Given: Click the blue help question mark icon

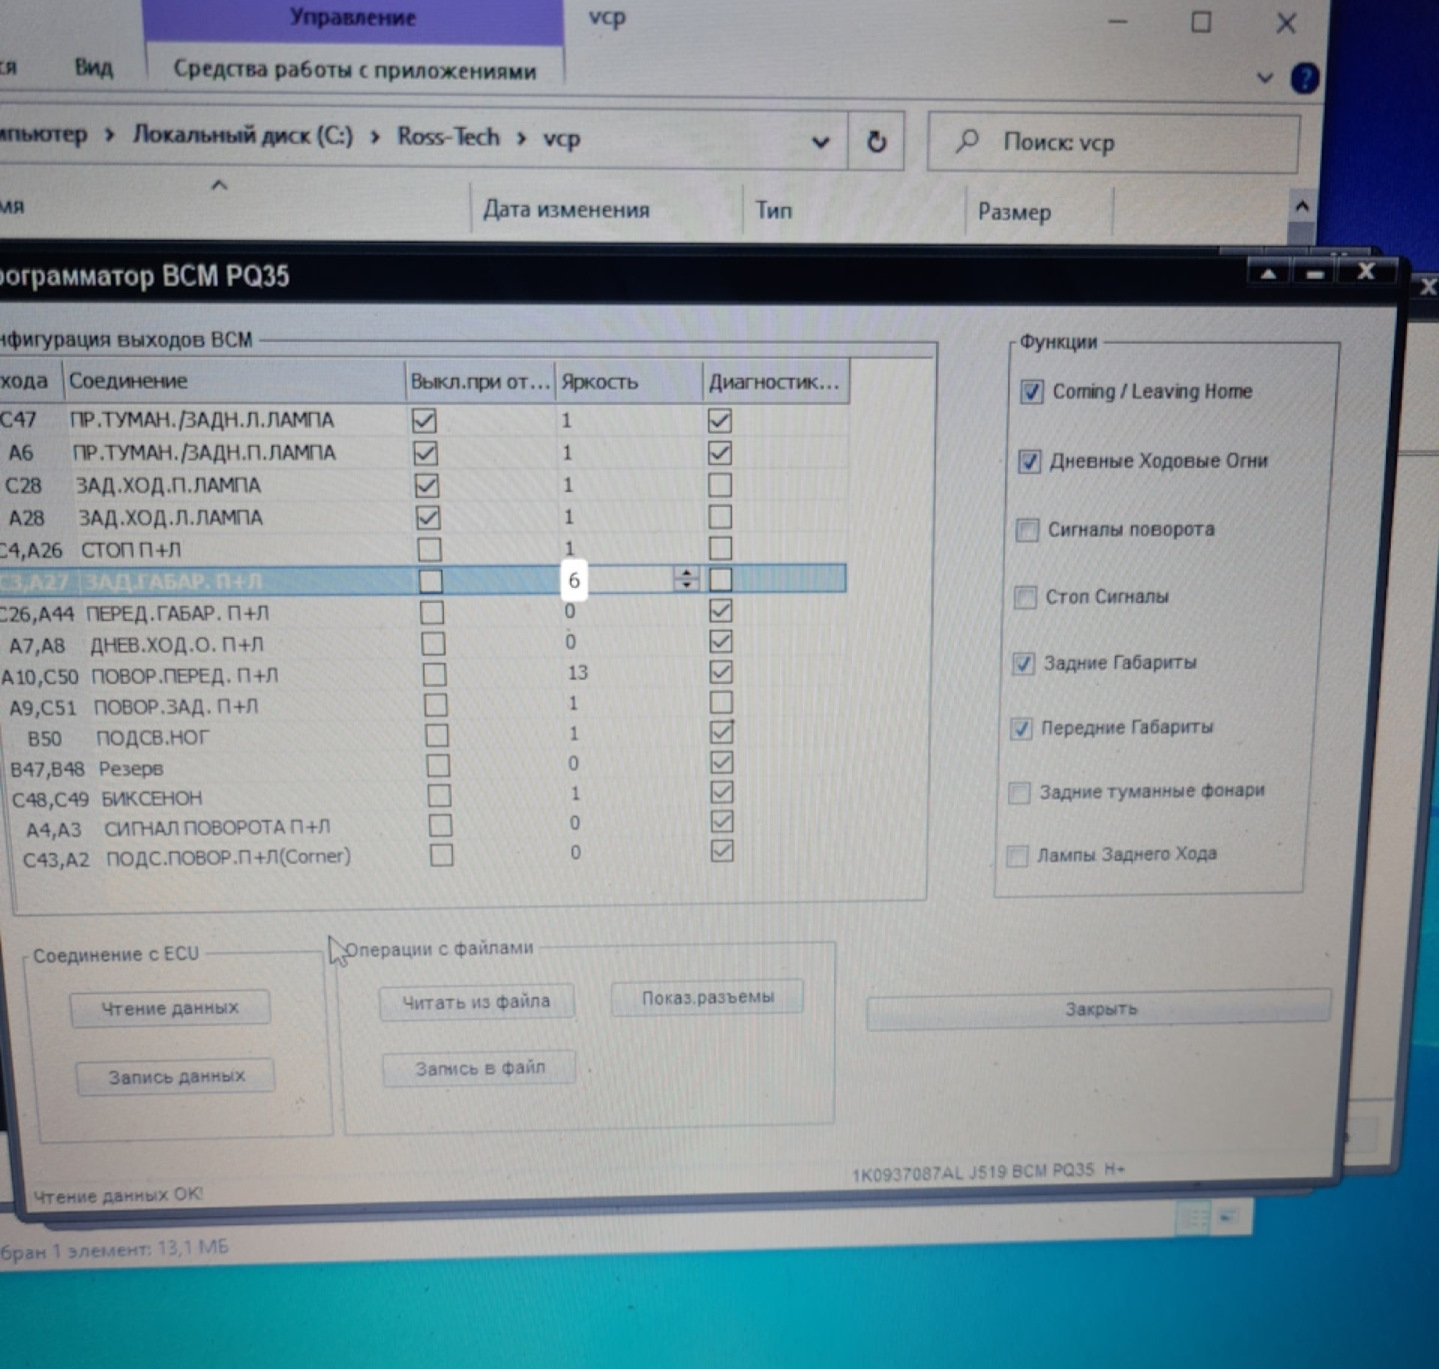Looking at the screenshot, I should 1304,78.
